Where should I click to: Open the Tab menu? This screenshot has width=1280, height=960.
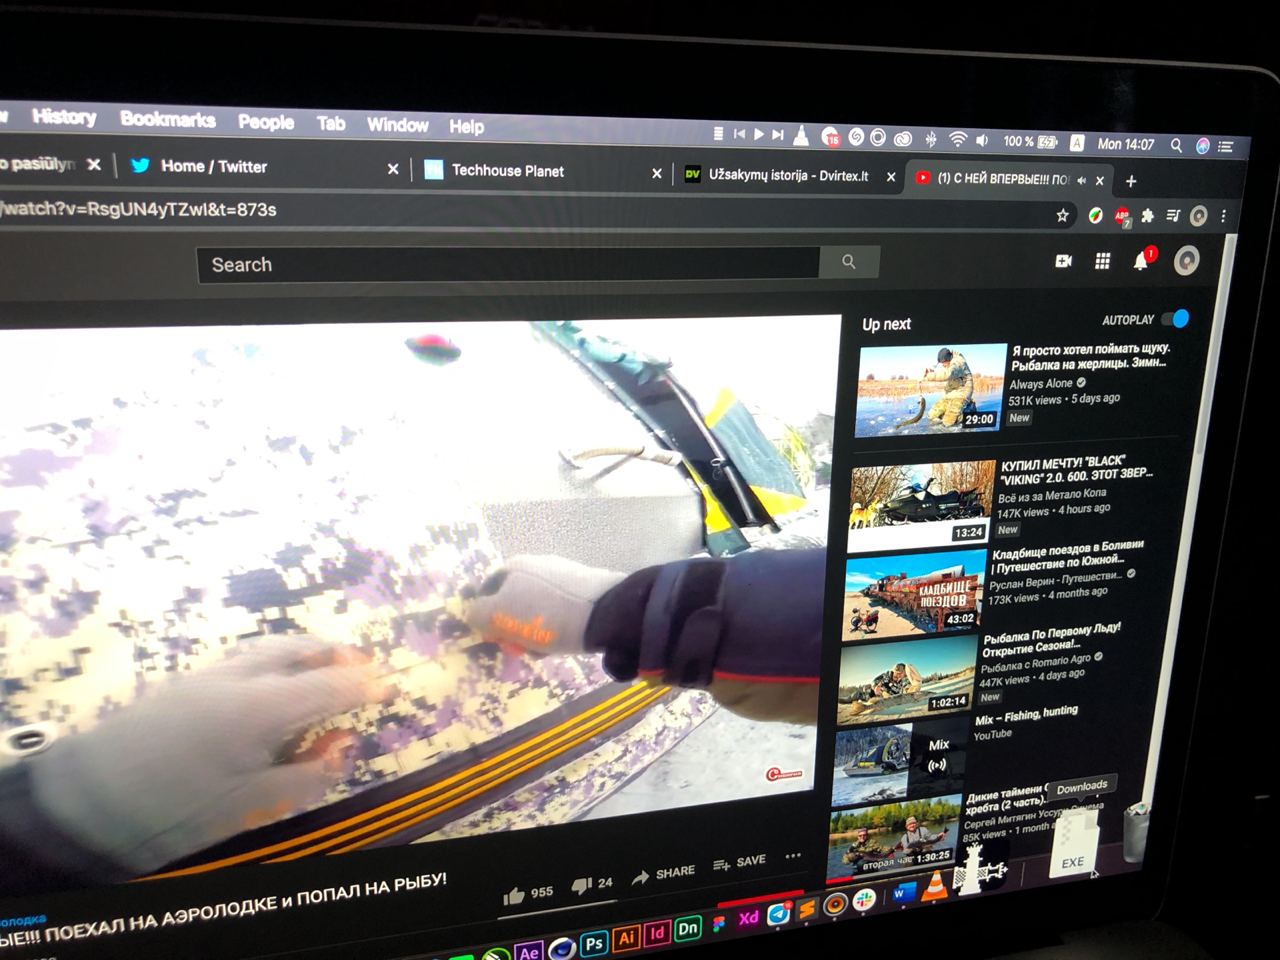pos(331,123)
